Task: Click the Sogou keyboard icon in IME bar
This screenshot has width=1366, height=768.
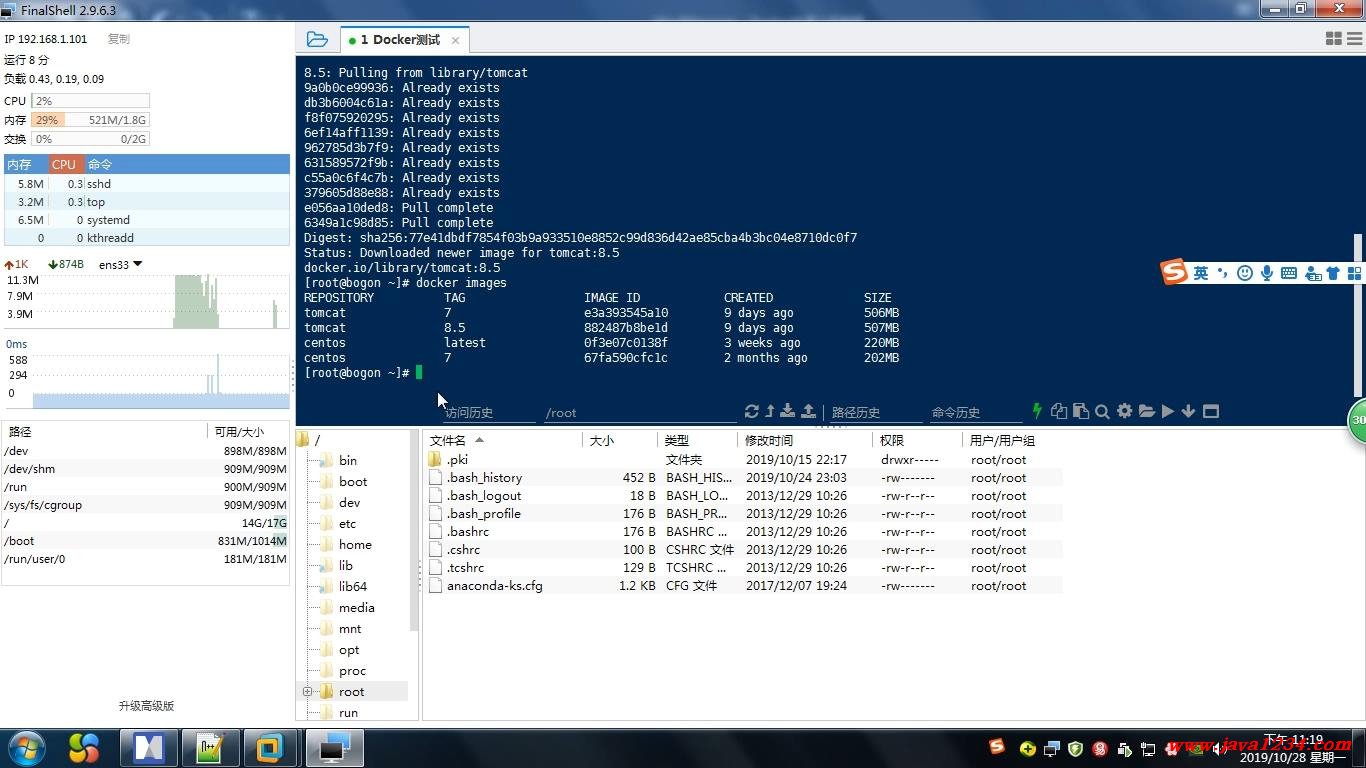Action: (x=1288, y=273)
